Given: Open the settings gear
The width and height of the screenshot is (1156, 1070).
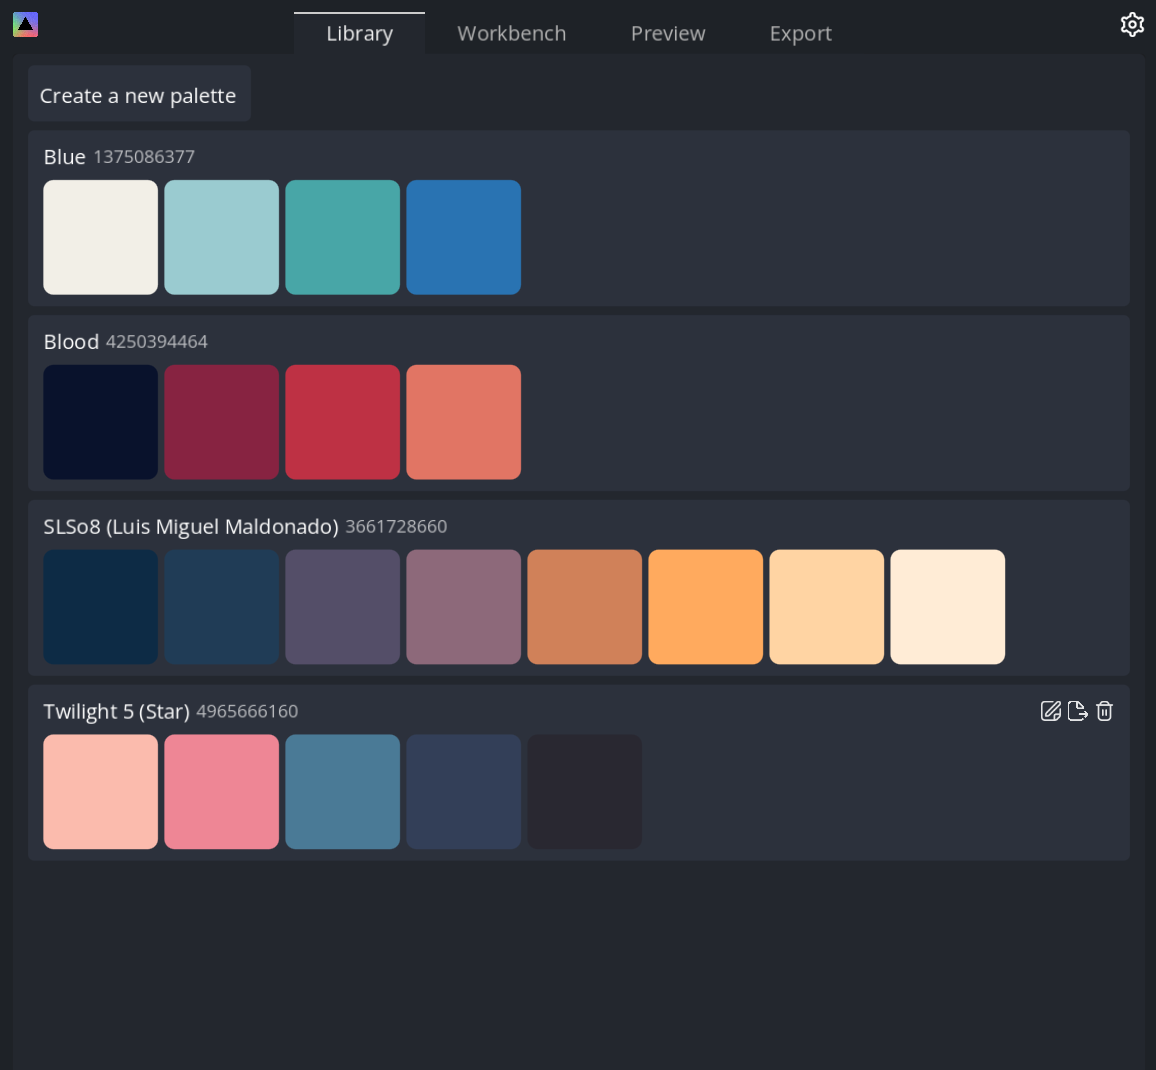Looking at the screenshot, I should 1132,24.
